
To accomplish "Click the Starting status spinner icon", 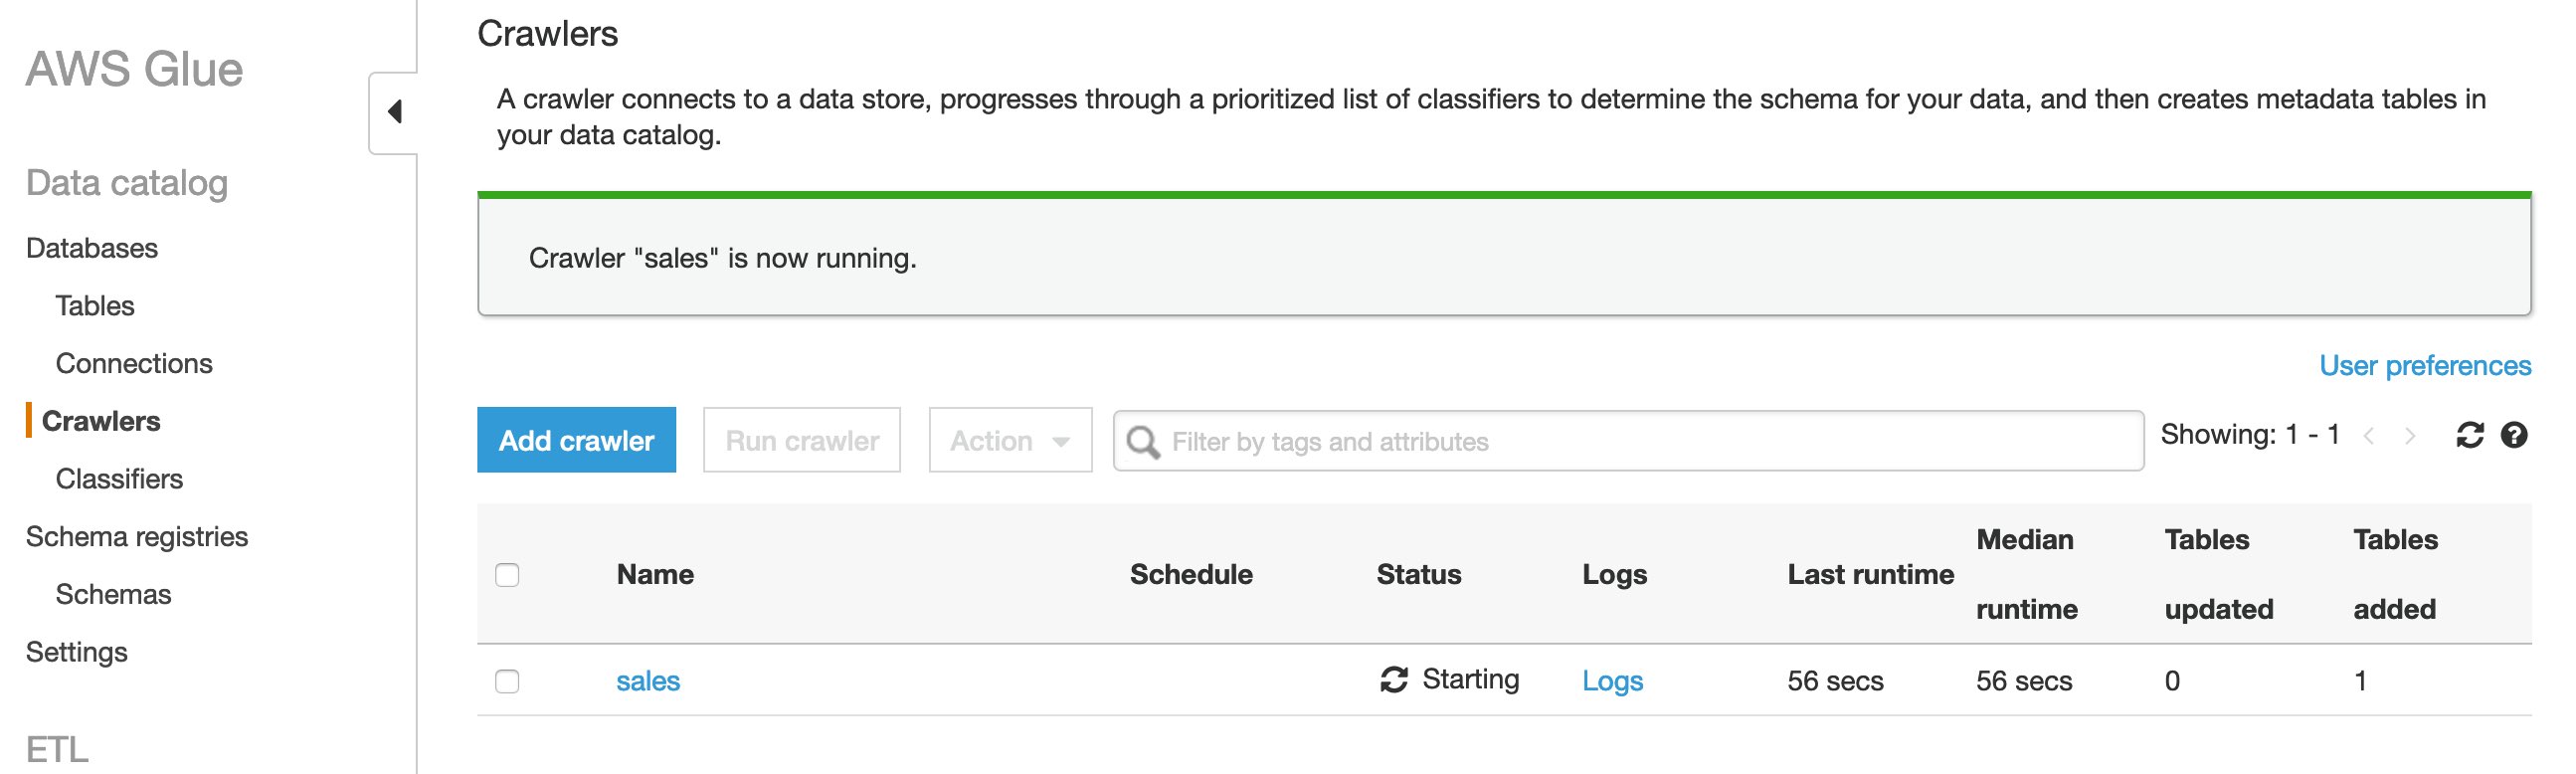I will point(1392,679).
